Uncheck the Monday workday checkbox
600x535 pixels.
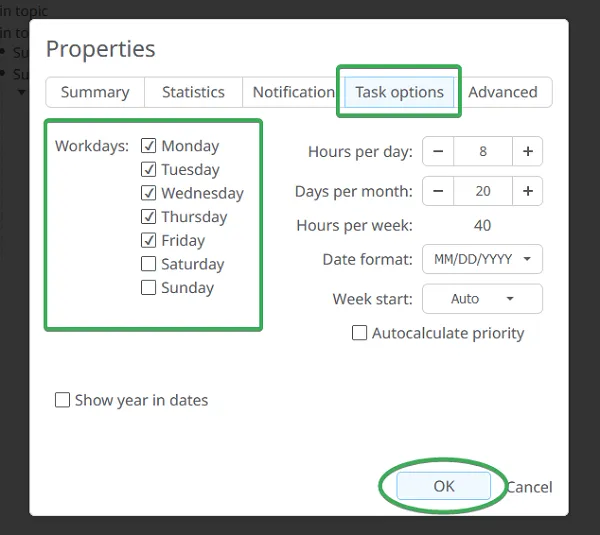click(x=149, y=146)
